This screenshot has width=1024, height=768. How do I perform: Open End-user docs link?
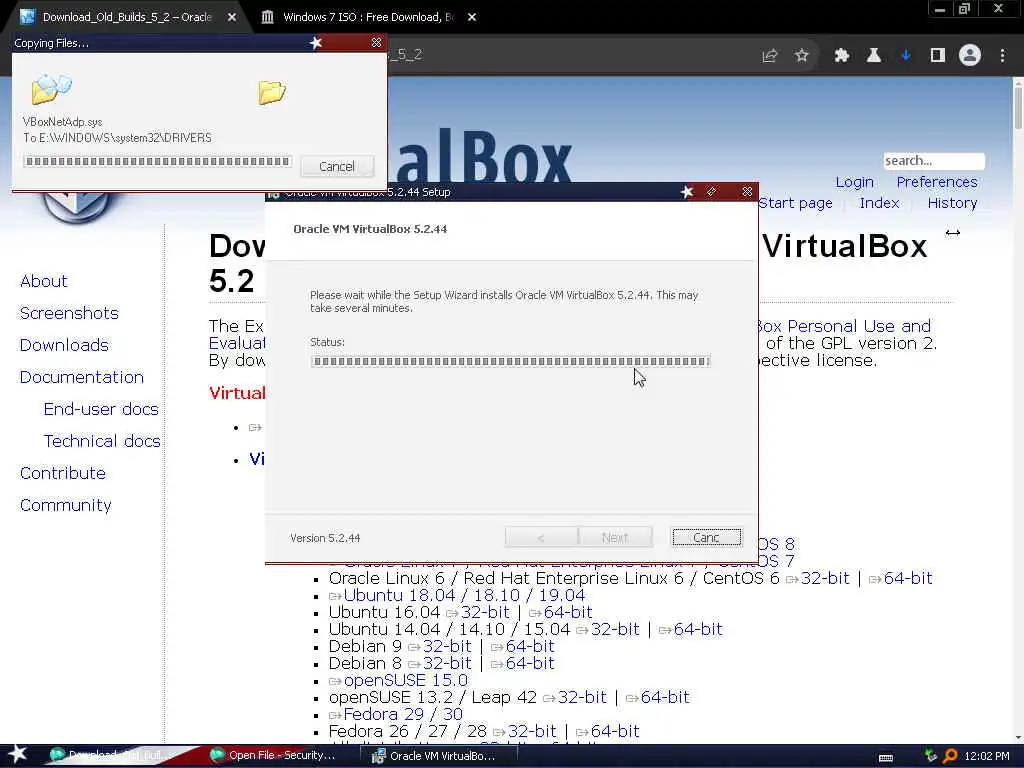[x=101, y=409]
